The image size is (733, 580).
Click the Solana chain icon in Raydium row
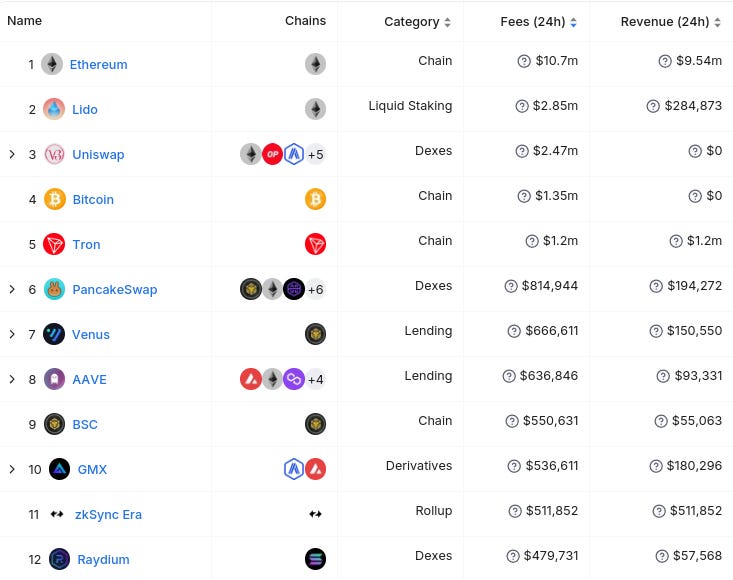coord(316,559)
